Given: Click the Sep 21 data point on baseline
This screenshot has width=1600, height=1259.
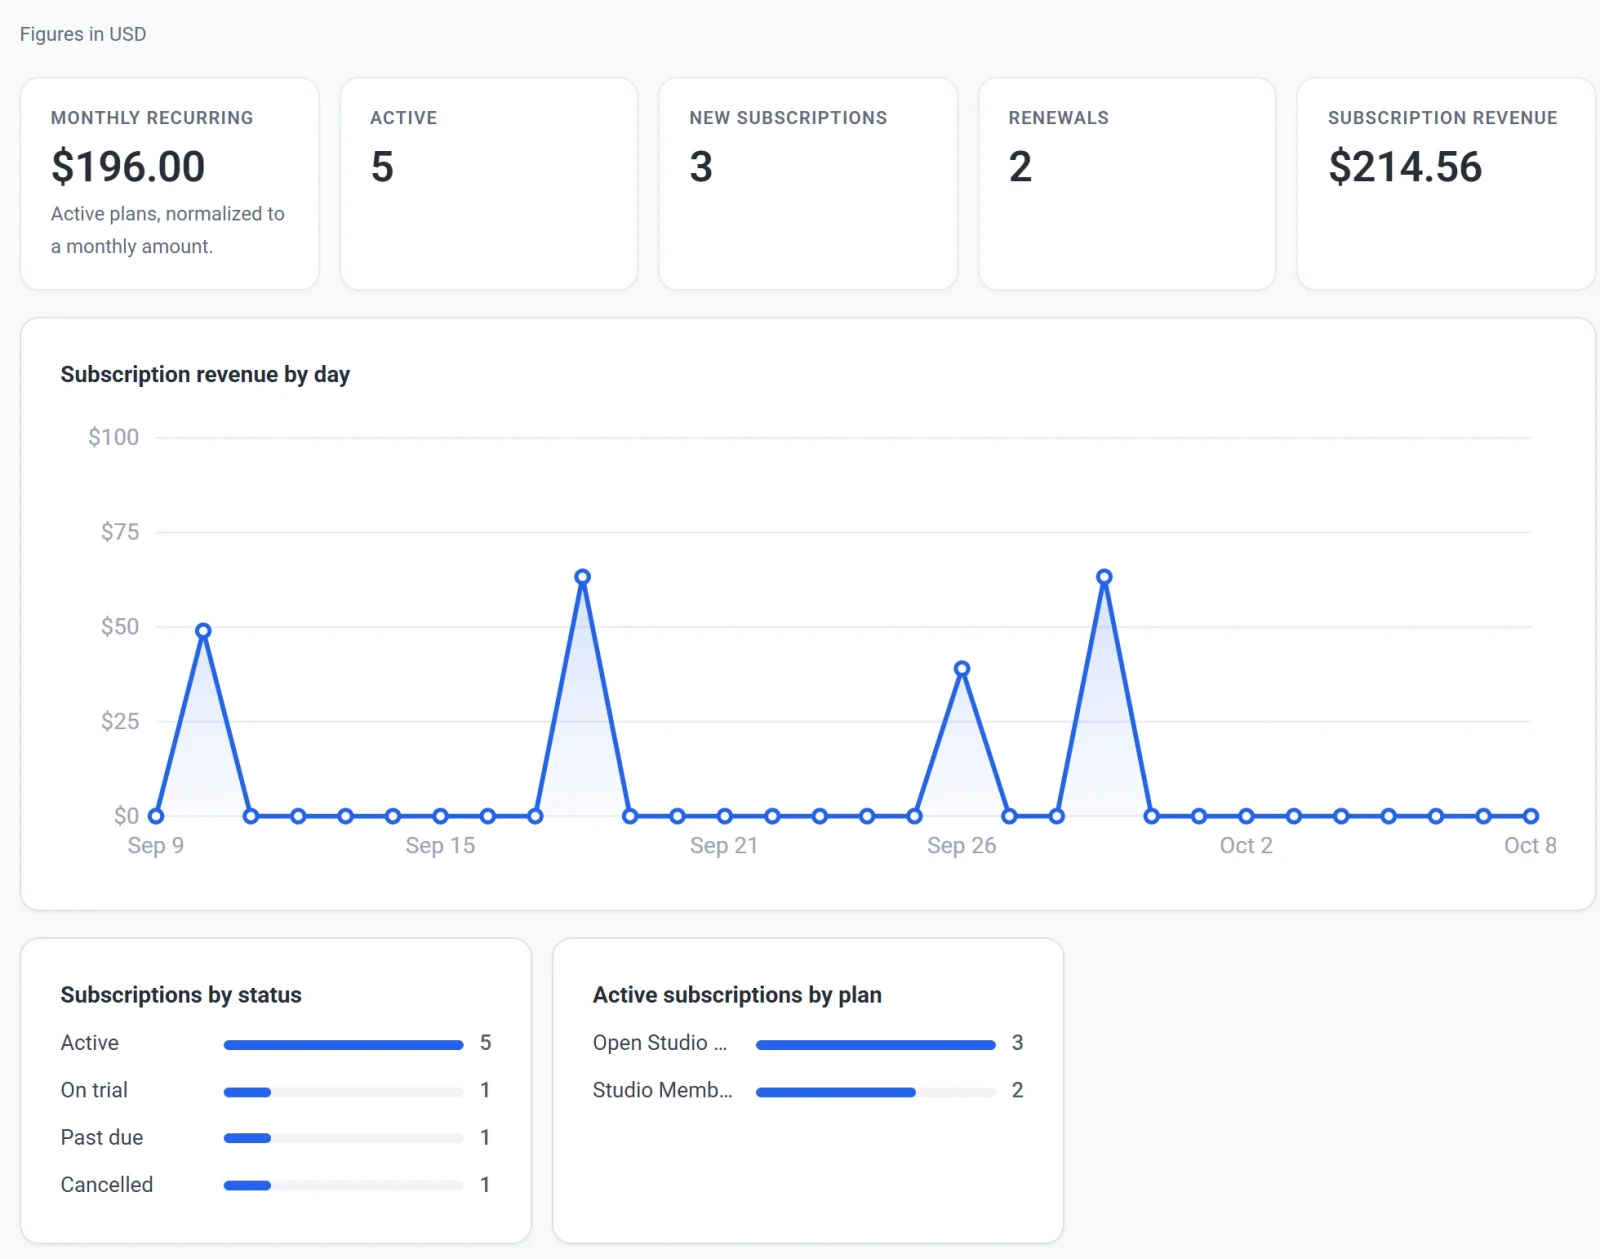Looking at the screenshot, I should [725, 816].
